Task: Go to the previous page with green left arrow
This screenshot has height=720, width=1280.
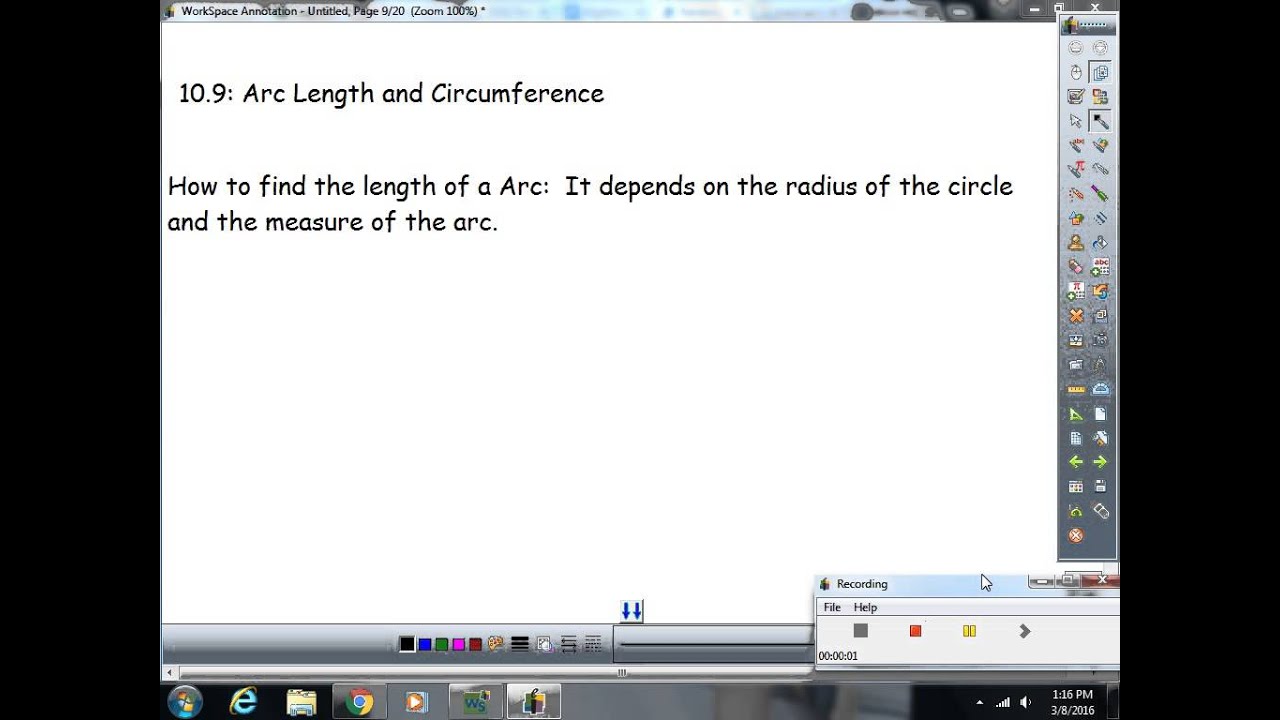Action: coord(1076,462)
